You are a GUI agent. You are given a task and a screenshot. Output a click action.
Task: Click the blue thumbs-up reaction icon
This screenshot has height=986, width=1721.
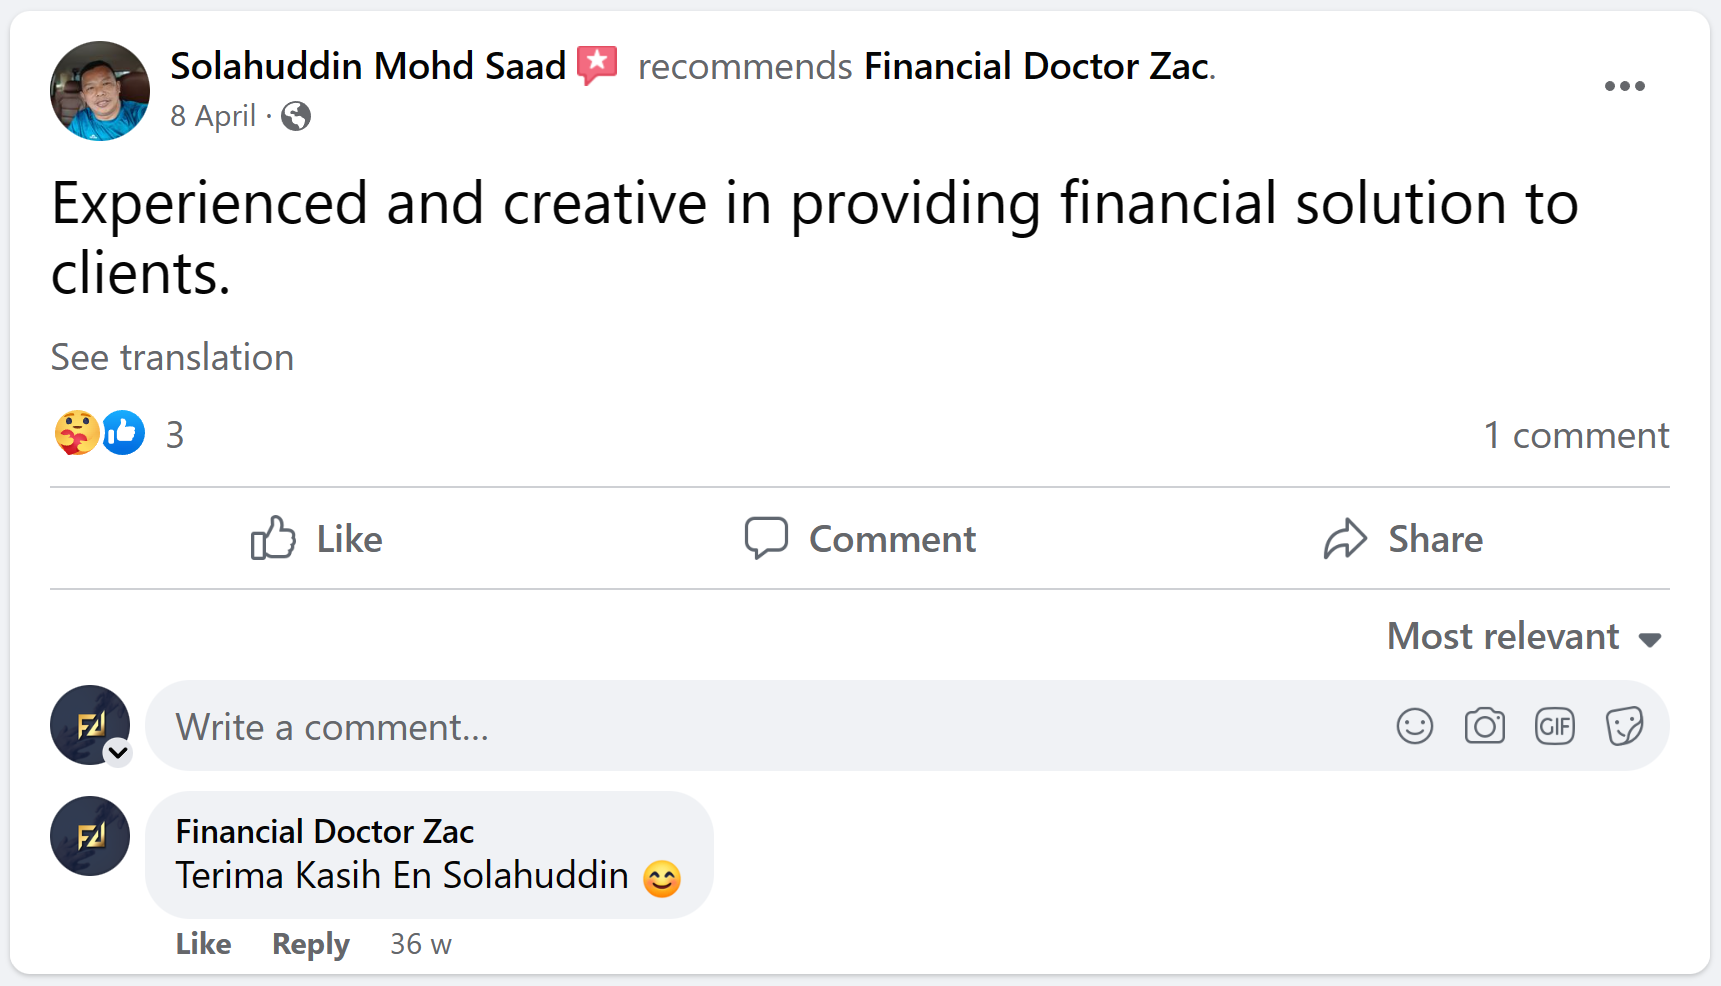click(x=124, y=433)
